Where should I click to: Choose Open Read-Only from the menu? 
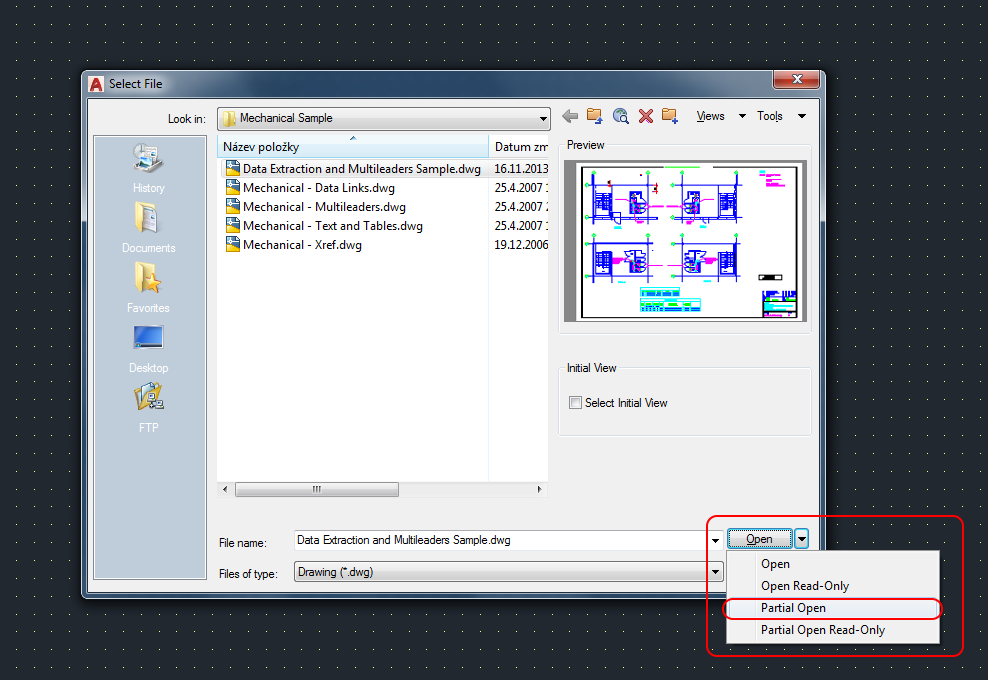click(x=805, y=586)
